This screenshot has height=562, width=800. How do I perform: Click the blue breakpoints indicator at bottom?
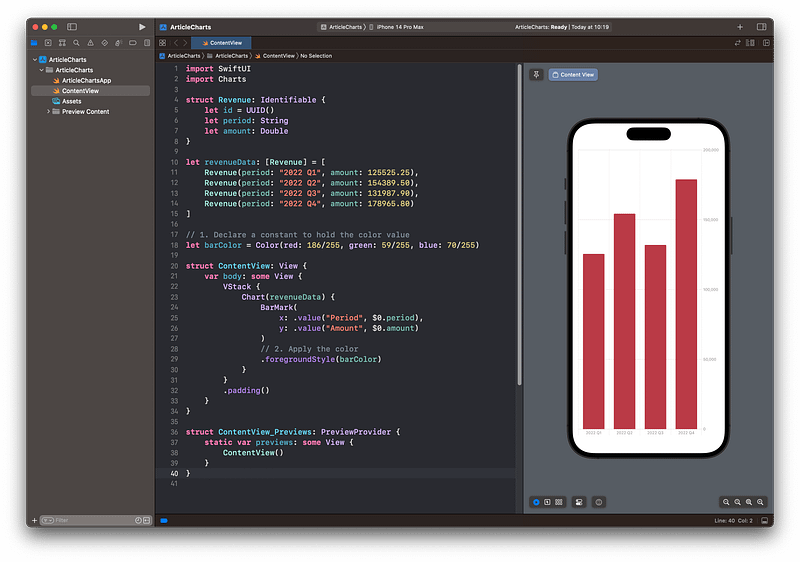coord(164,520)
